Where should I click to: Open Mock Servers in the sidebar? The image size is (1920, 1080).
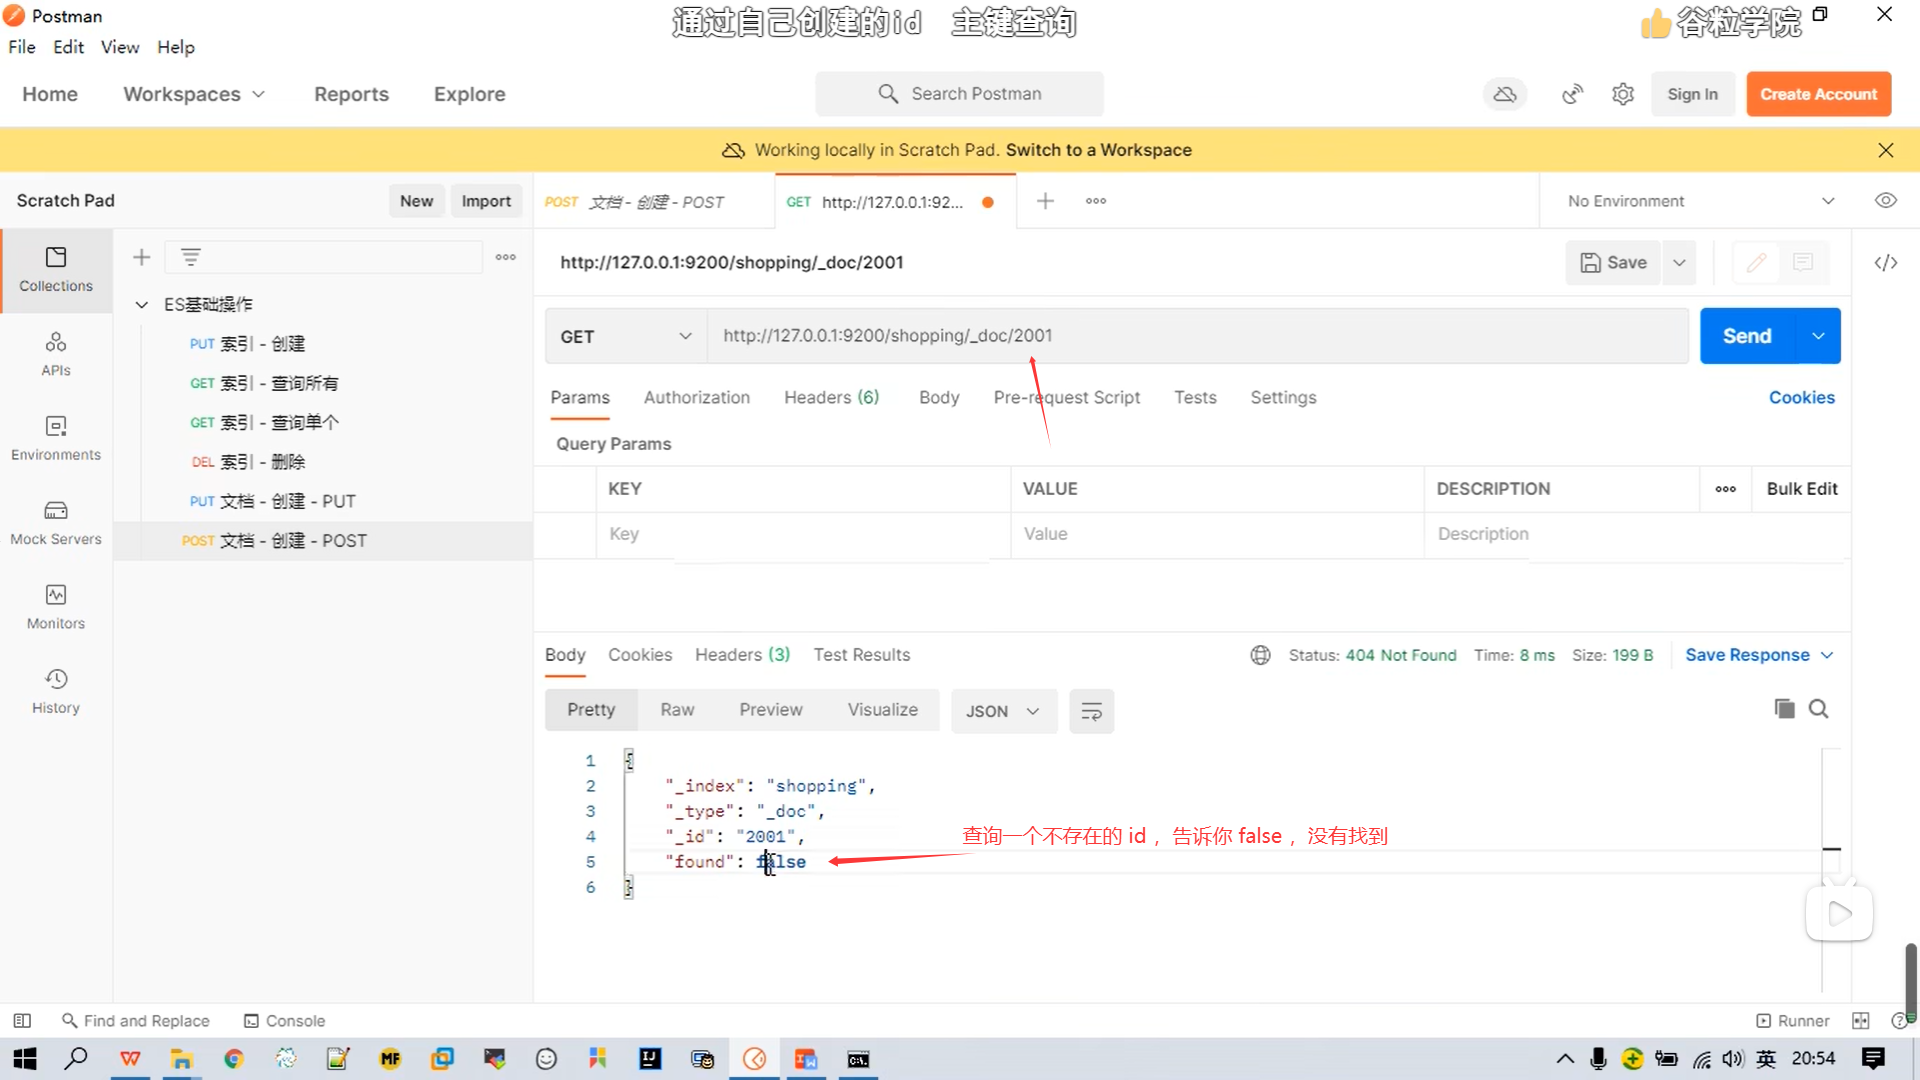pyautogui.click(x=56, y=523)
